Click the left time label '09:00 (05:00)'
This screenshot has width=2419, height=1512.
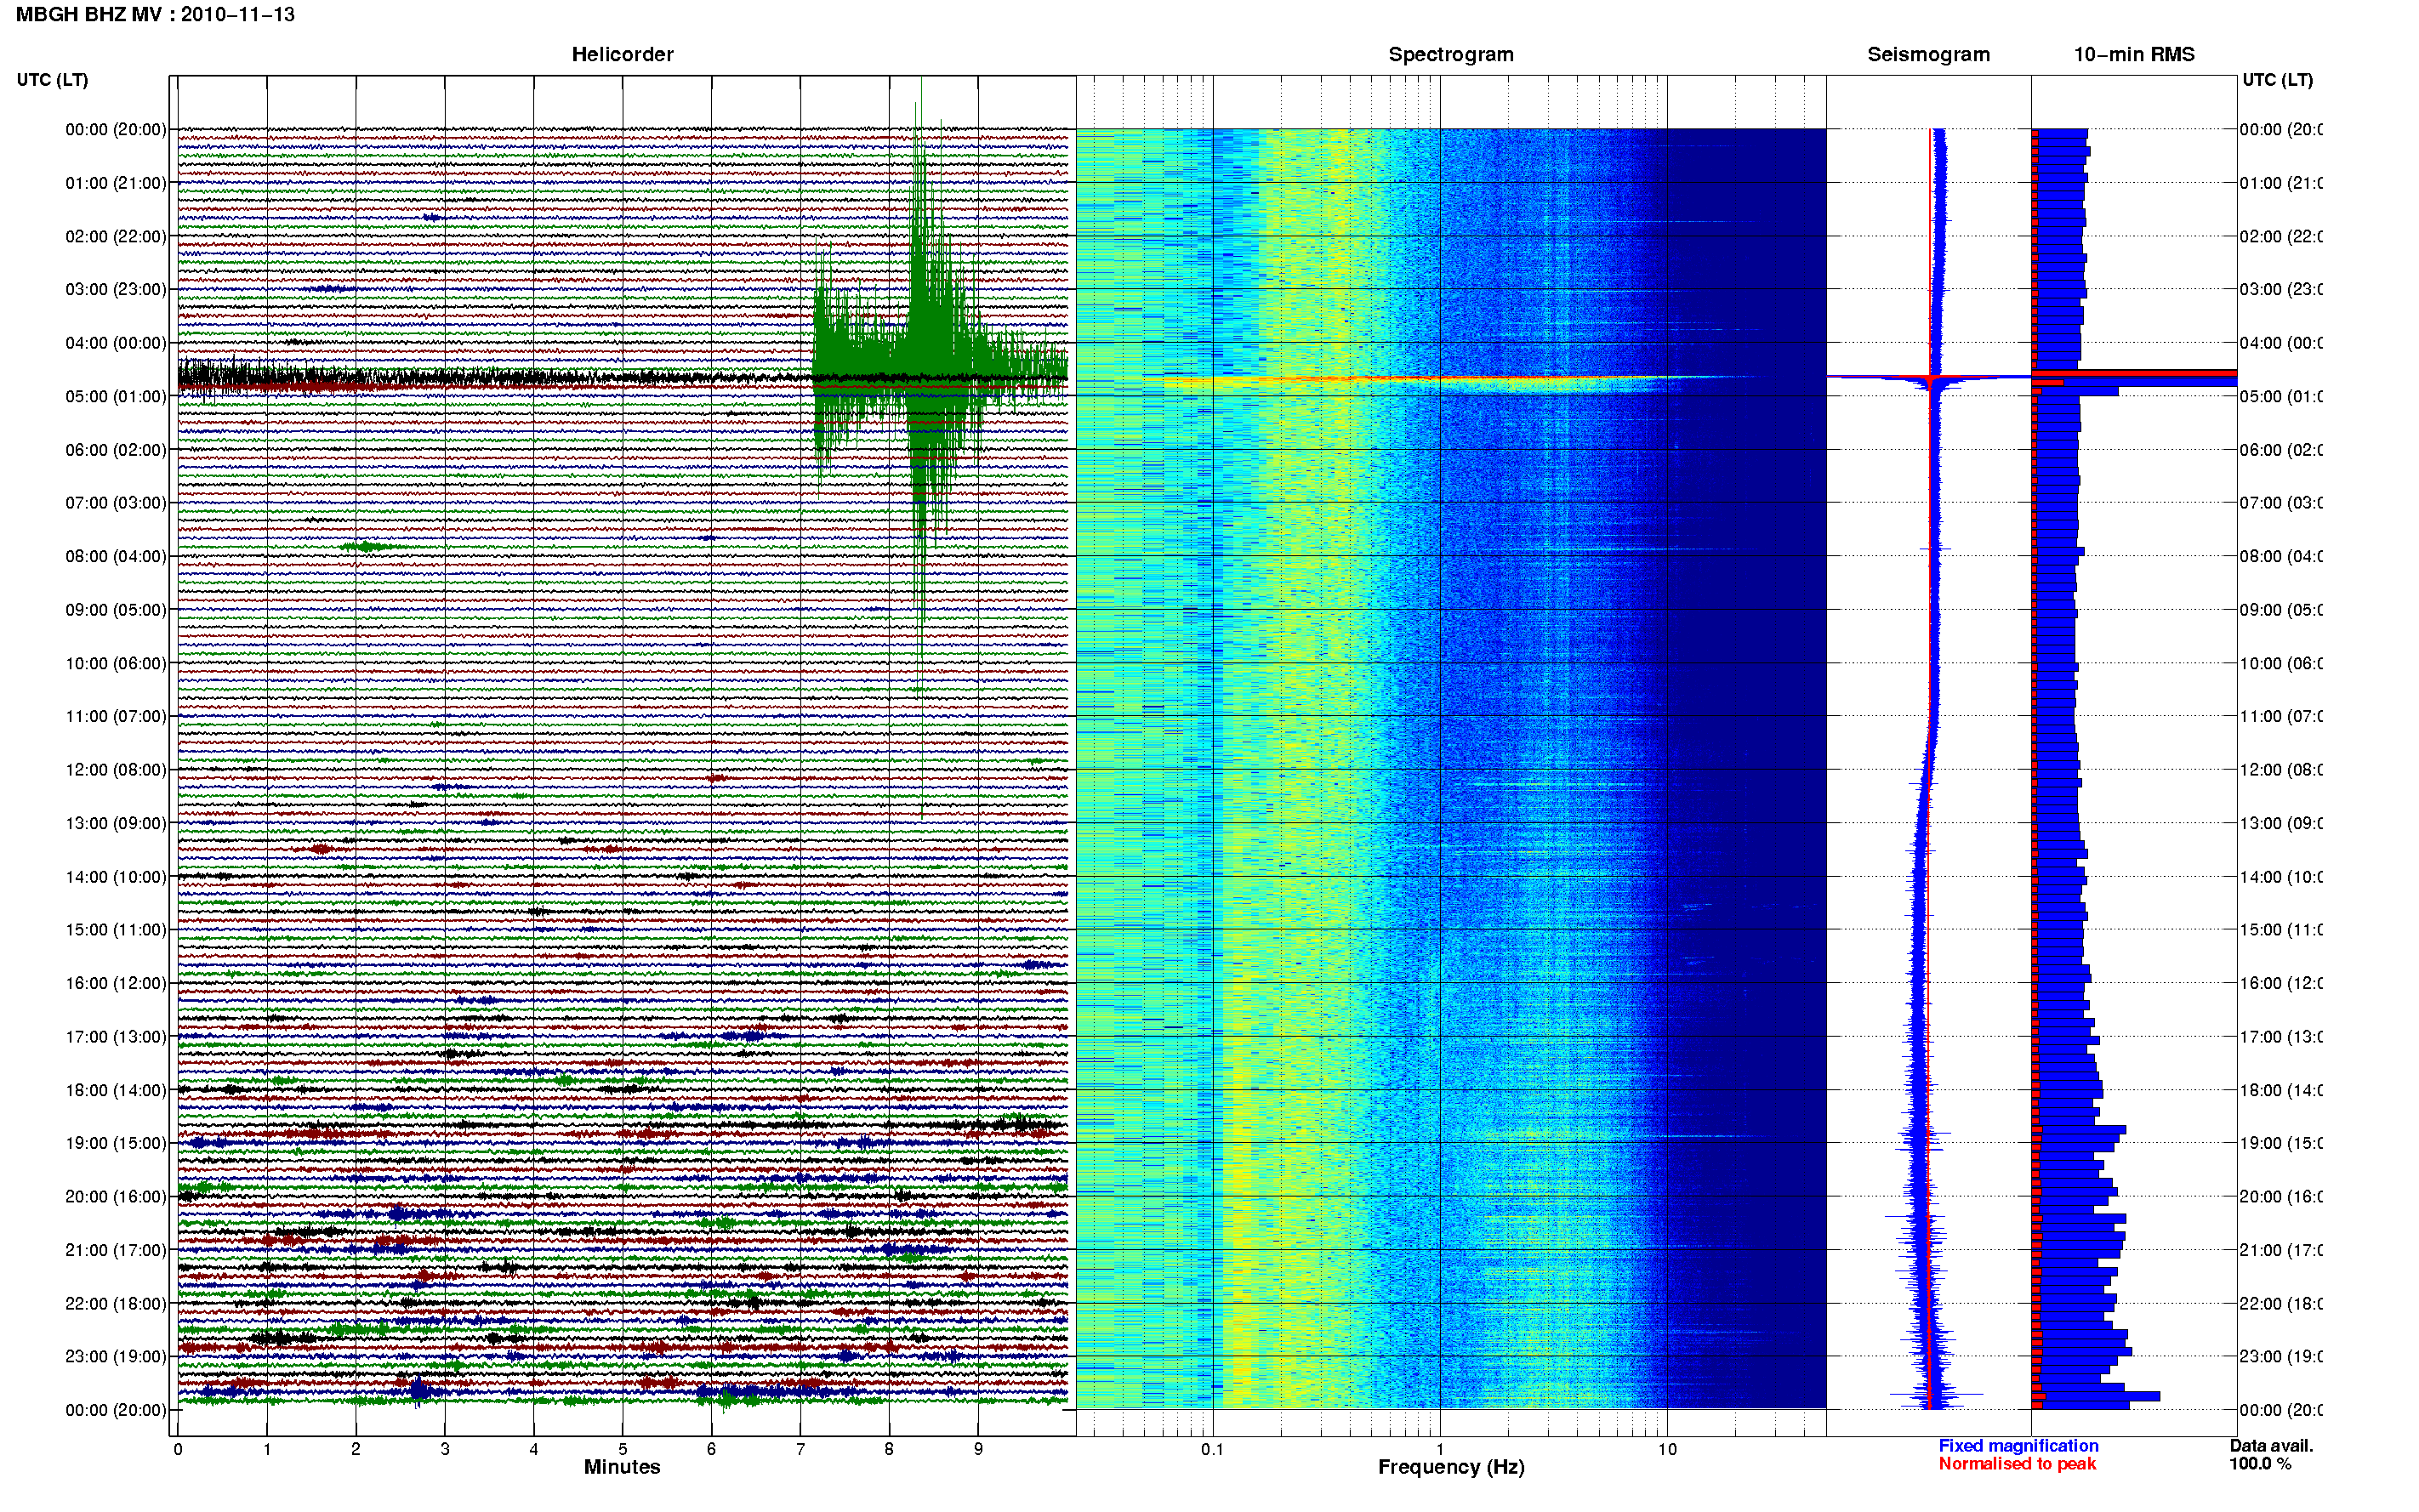(116, 609)
